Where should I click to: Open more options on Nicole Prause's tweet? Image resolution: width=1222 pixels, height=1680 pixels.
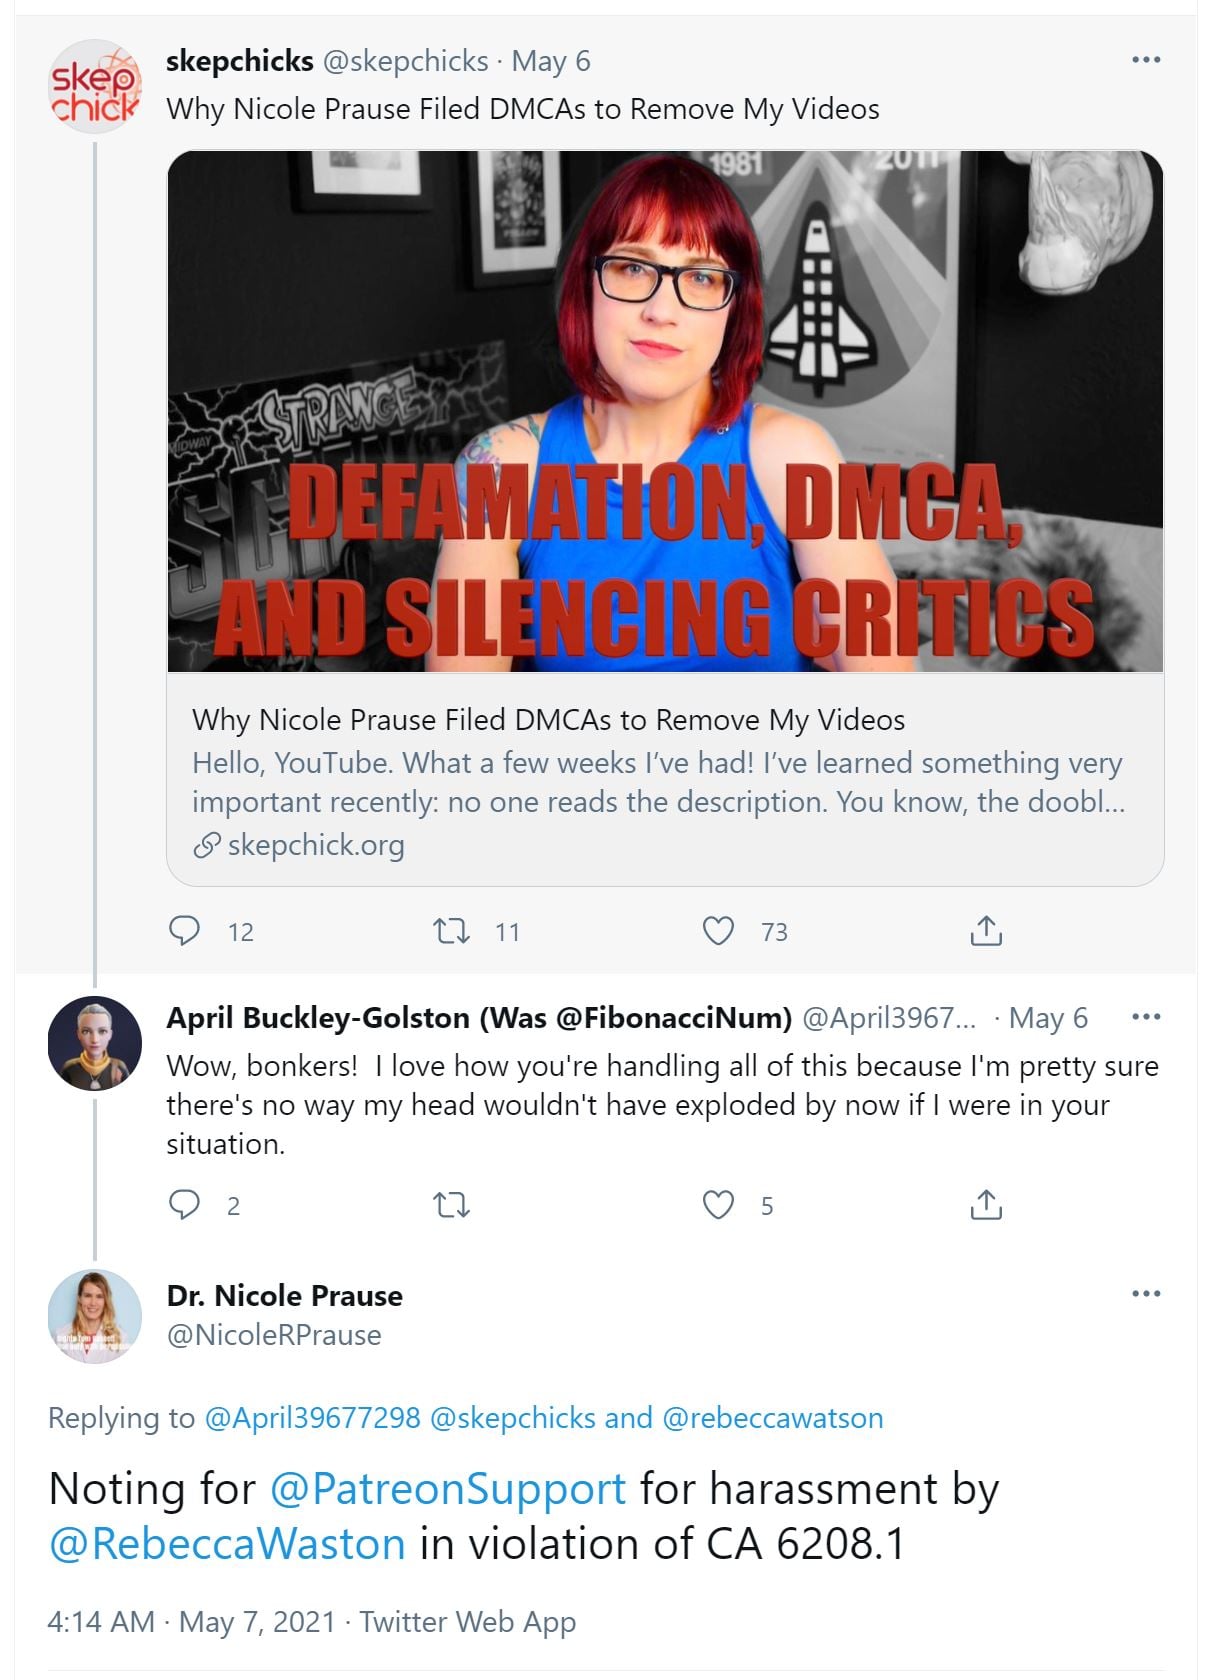point(1145,1294)
